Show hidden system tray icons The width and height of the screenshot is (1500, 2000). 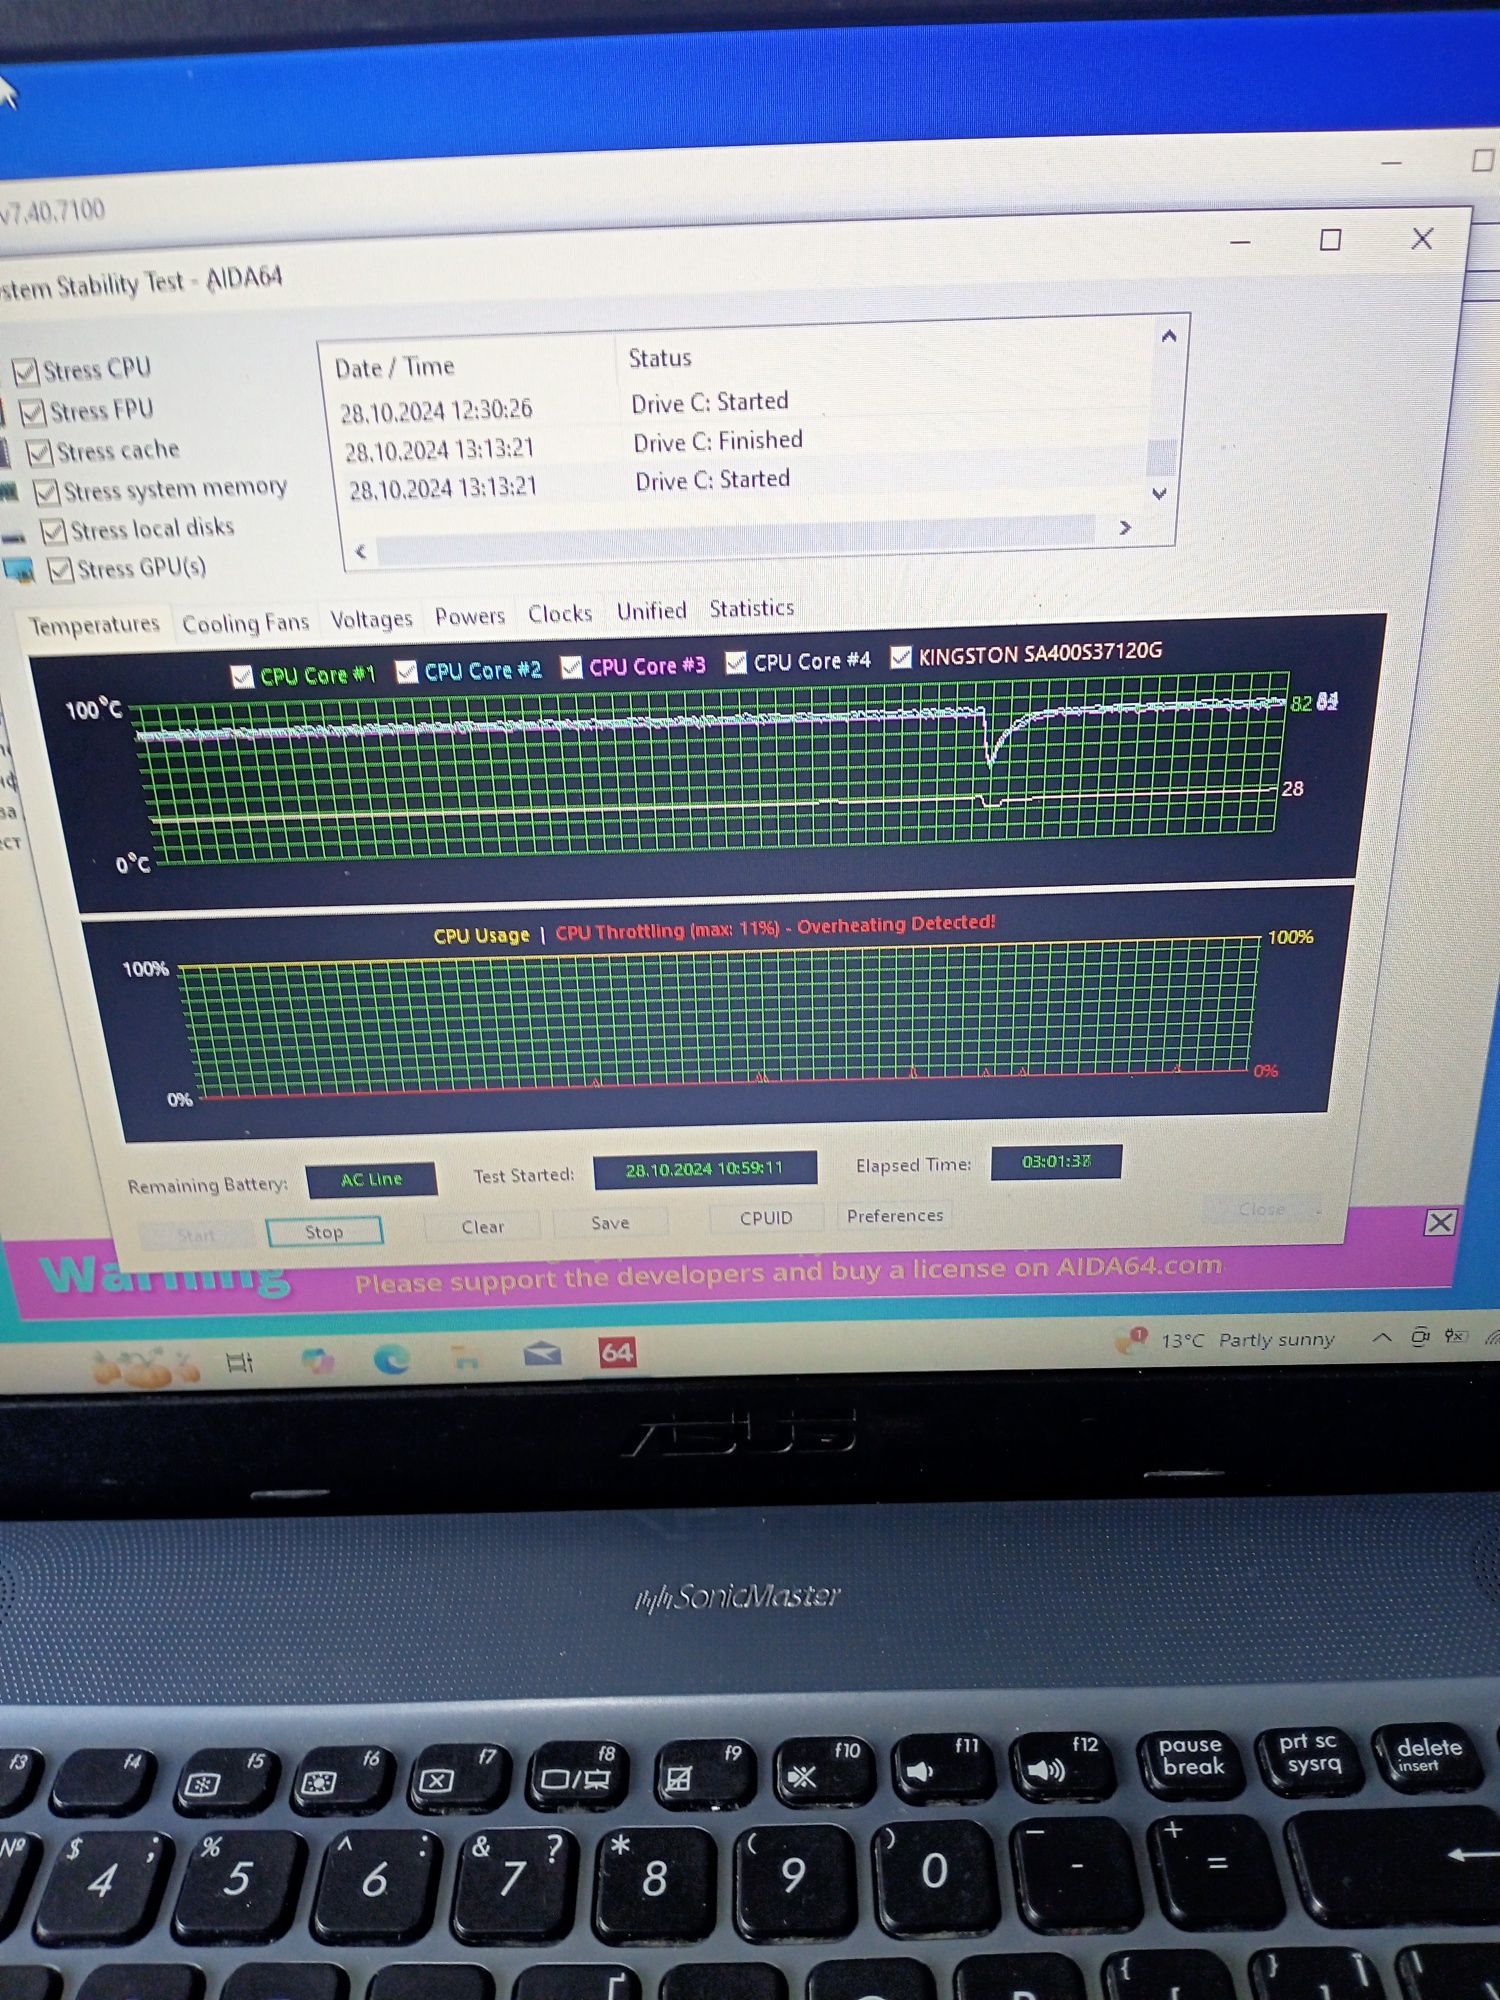1381,1337
